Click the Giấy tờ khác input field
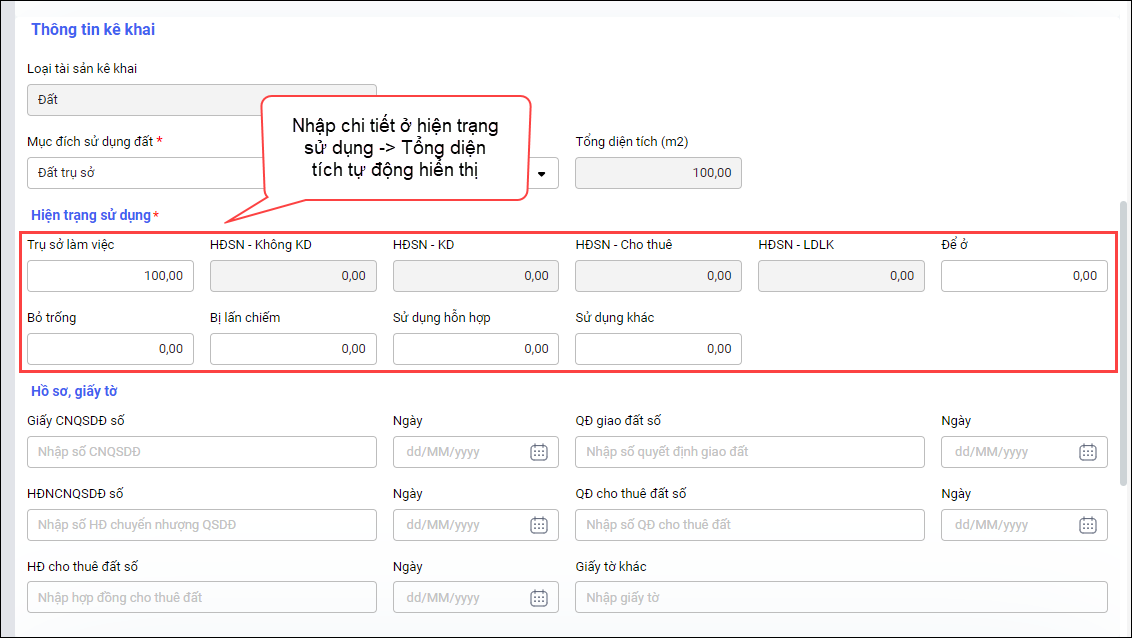Image resolution: width=1132 pixels, height=638 pixels. (x=841, y=598)
